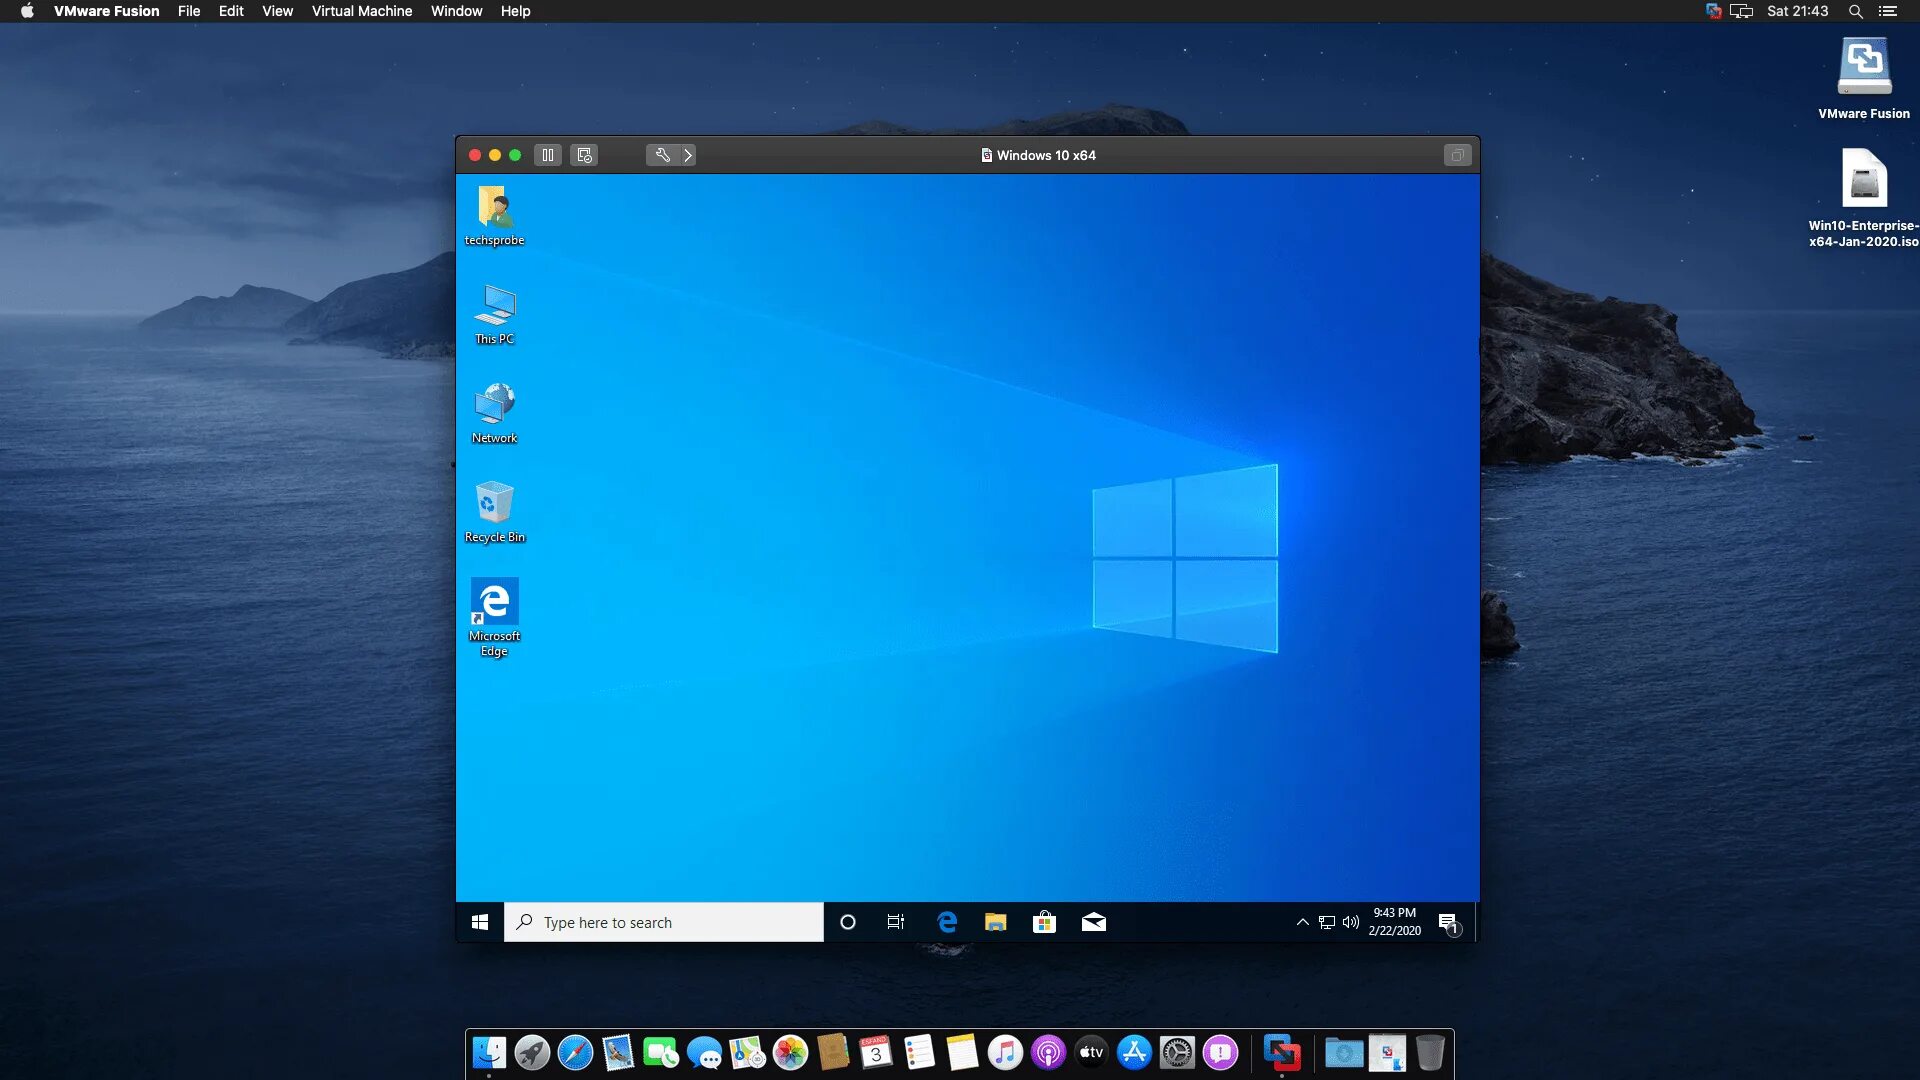The image size is (1920, 1080).
Task: Open the View menu
Action: pyautogui.click(x=277, y=11)
